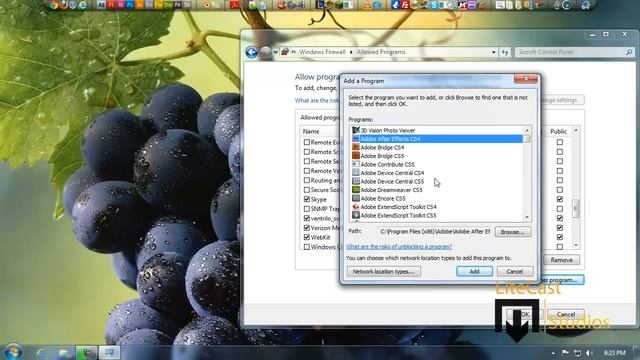Click the search magnifier in Control Panel
Viewport: 640px width, 360px height.
[629, 52]
